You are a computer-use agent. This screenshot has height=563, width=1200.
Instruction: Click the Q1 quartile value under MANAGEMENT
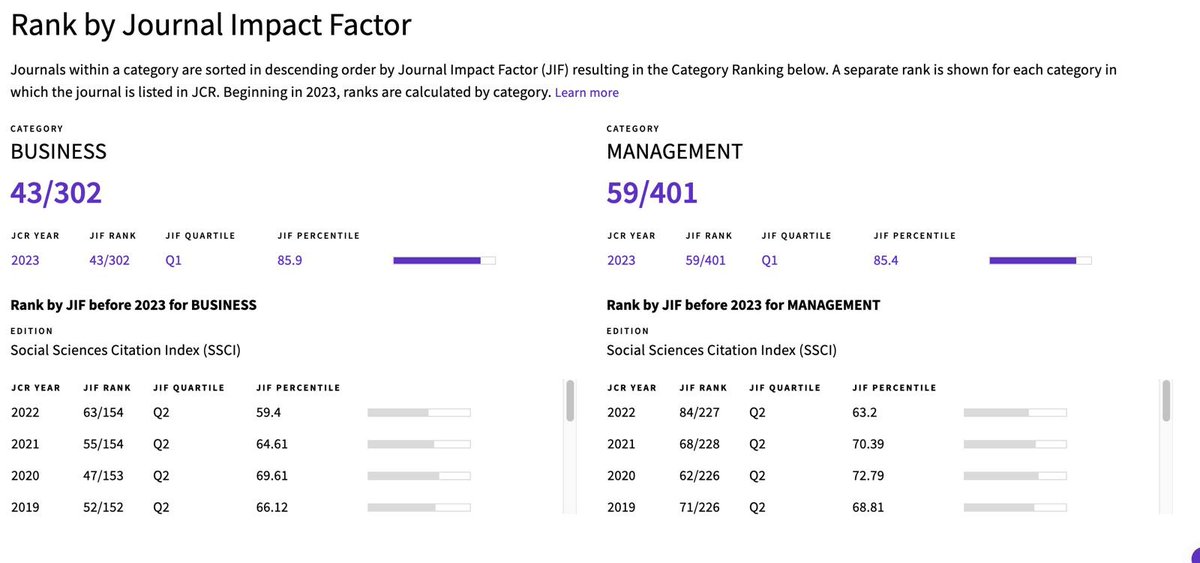tap(770, 261)
